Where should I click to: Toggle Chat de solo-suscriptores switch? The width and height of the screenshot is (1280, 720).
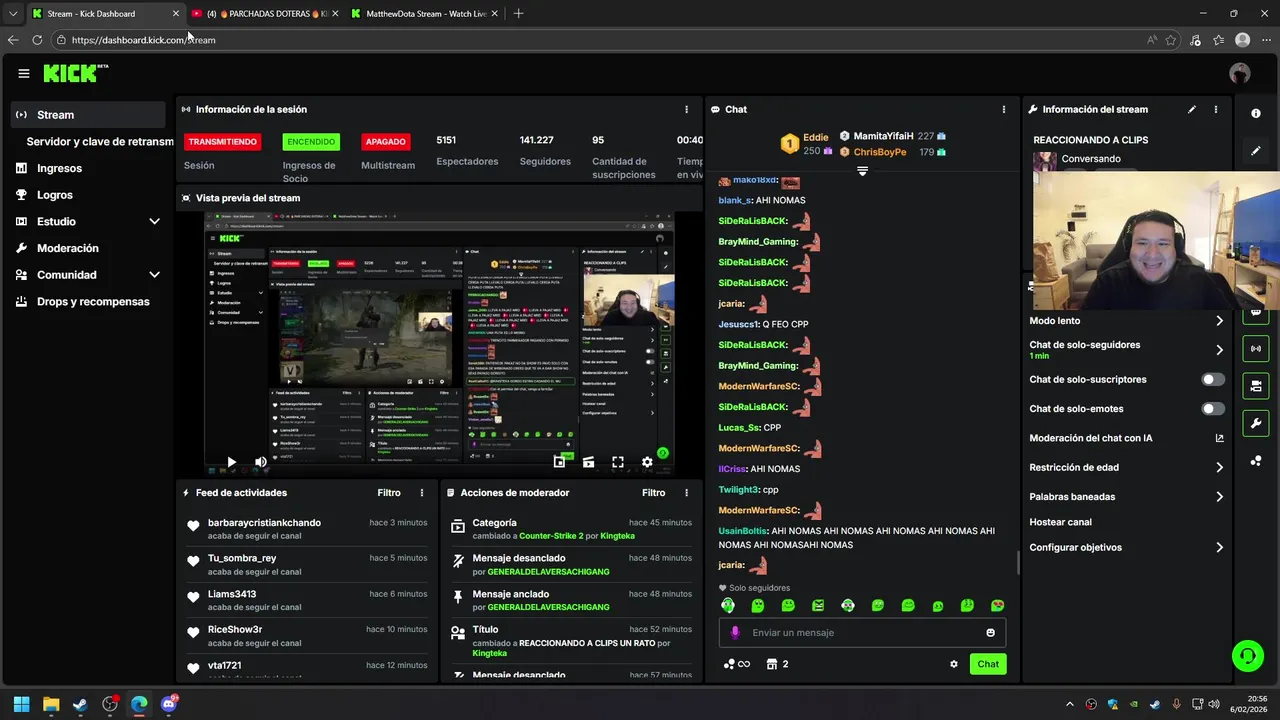click(1213, 380)
